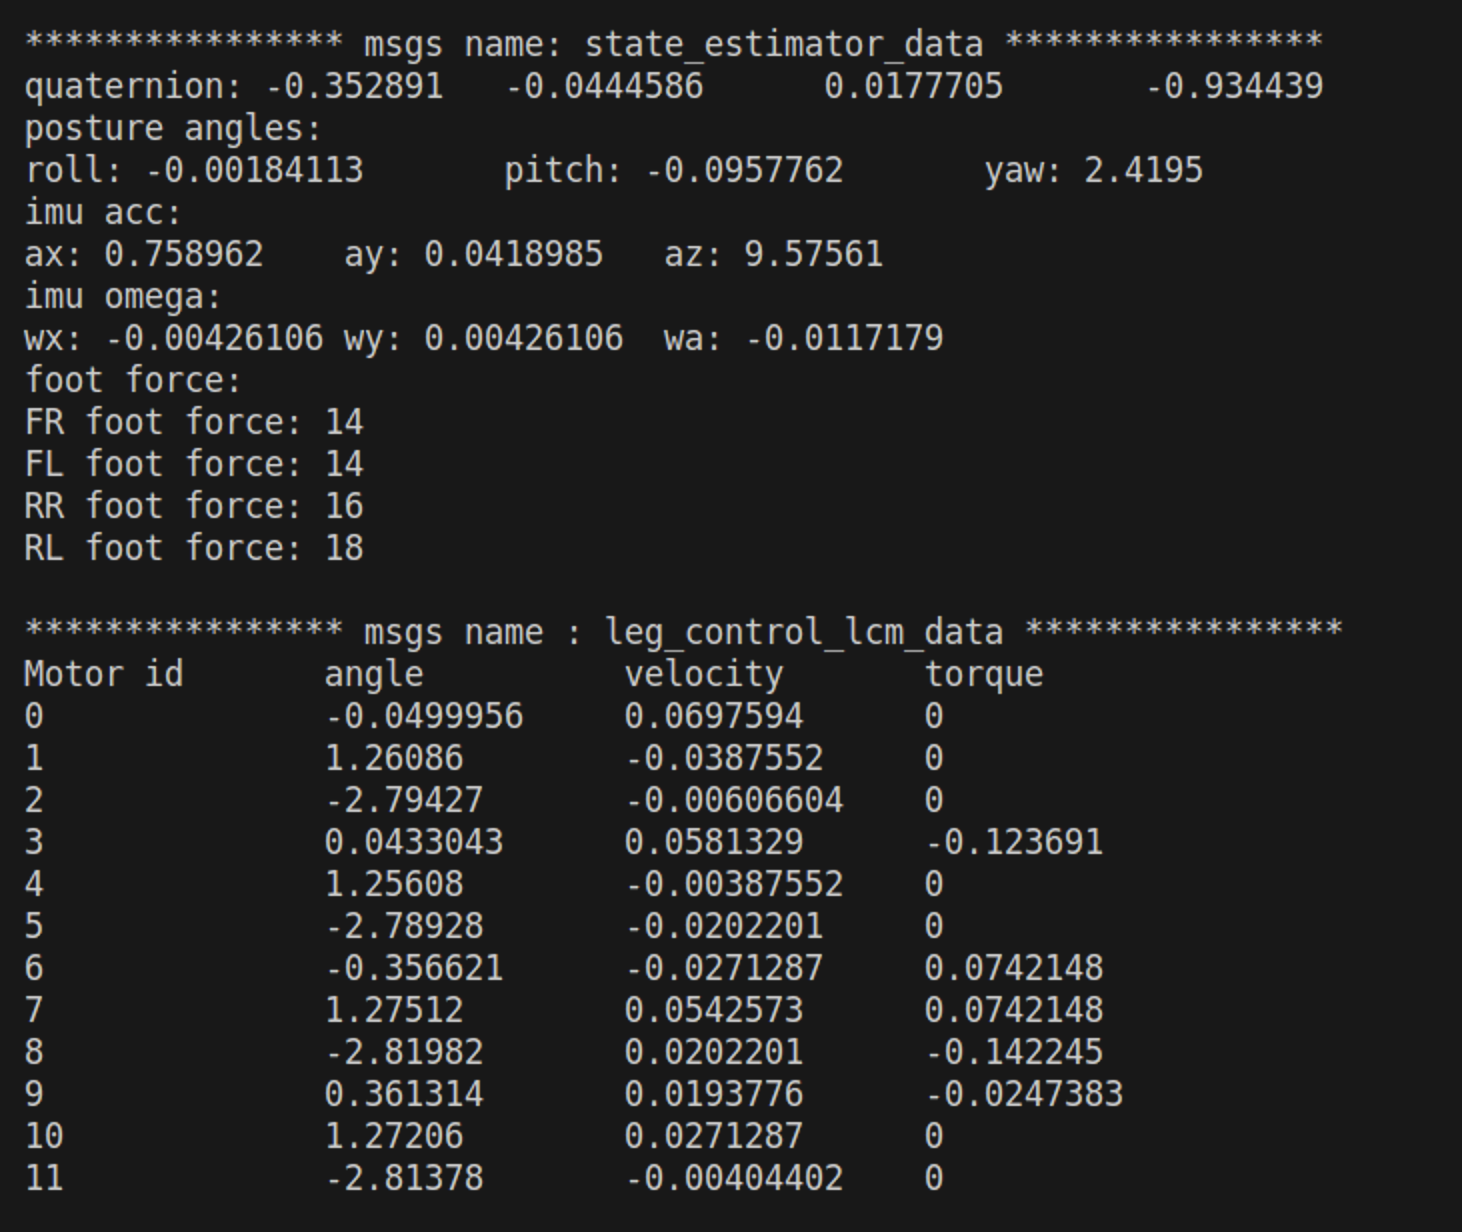Select the RR foot force value 16
Screen dimensions: 1462x1232
(x=344, y=506)
